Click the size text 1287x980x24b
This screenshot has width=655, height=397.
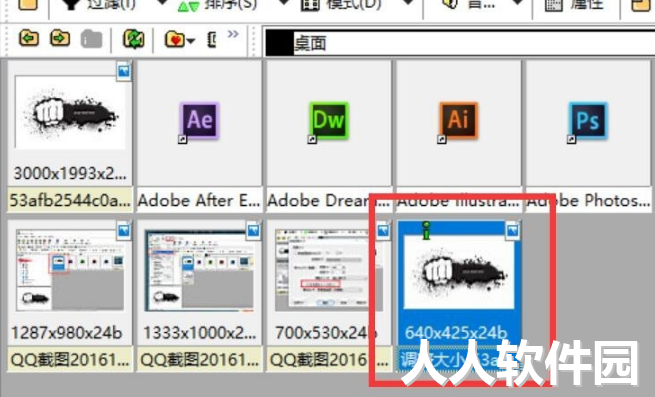(x=67, y=333)
